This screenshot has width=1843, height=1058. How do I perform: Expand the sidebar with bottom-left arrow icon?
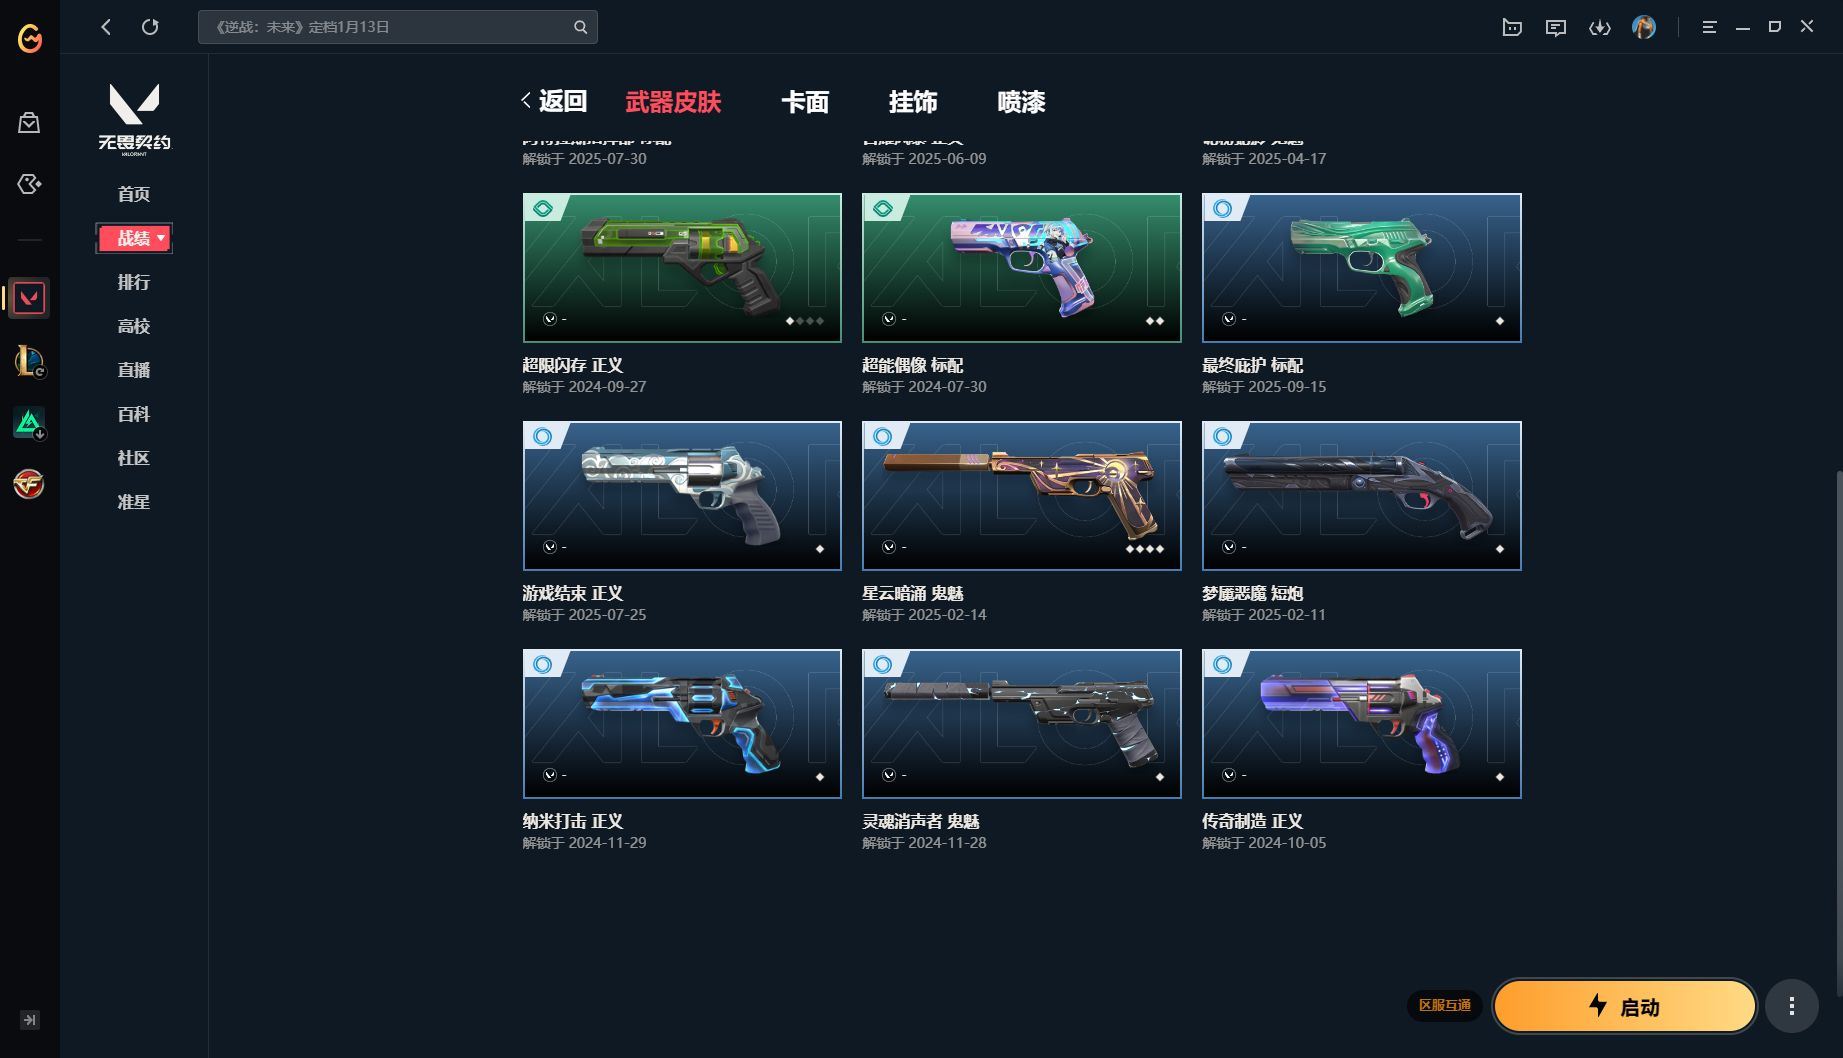30,1020
